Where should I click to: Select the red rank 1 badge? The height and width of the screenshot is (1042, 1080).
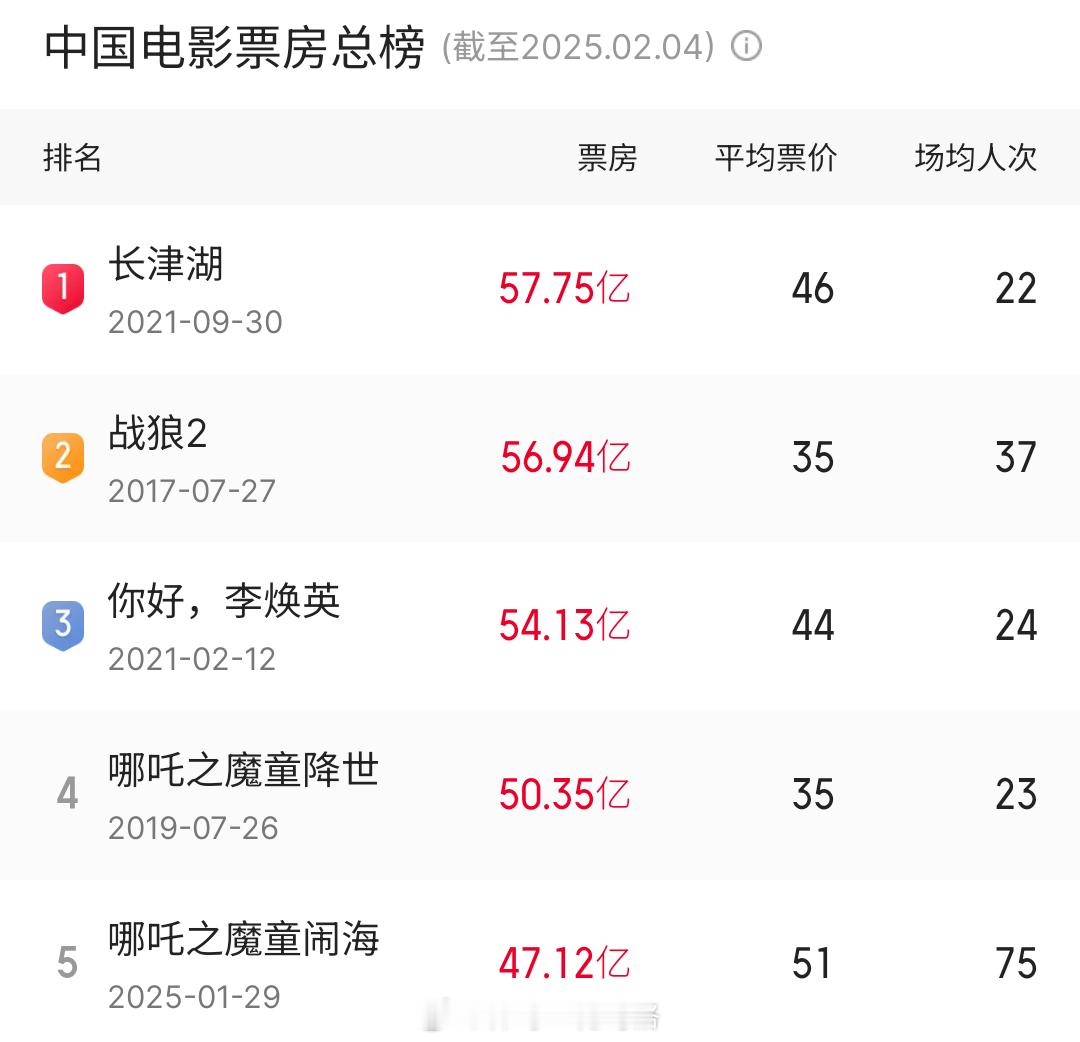click(63, 289)
